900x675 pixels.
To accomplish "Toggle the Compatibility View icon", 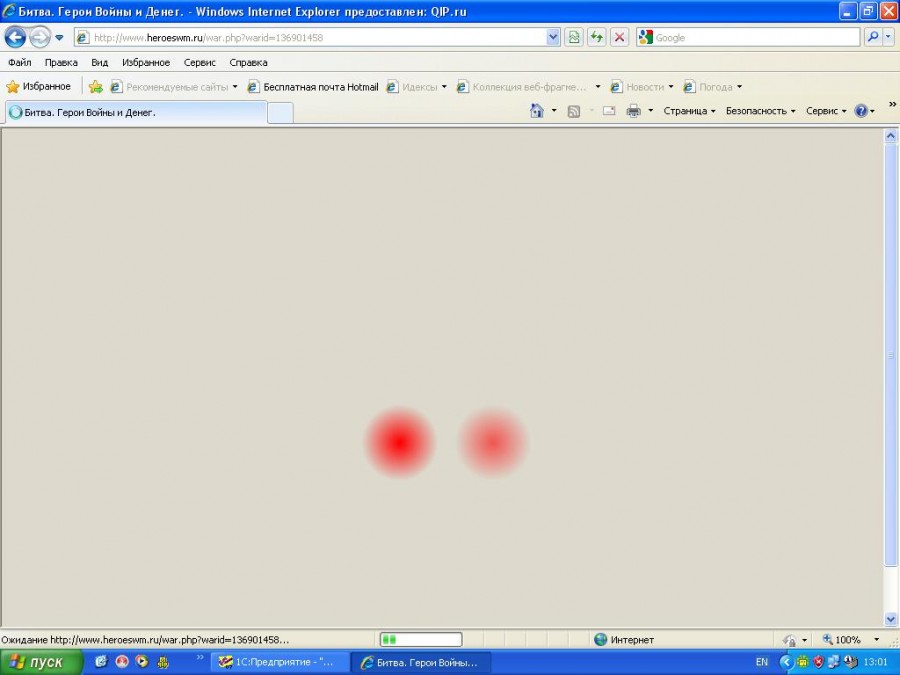I will pos(573,38).
